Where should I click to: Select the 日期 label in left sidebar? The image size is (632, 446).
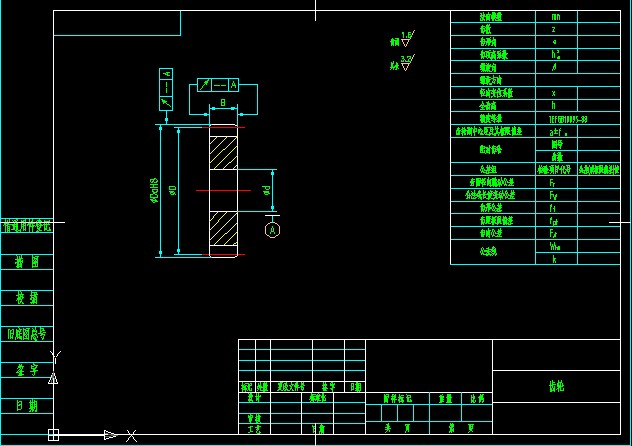(27, 405)
